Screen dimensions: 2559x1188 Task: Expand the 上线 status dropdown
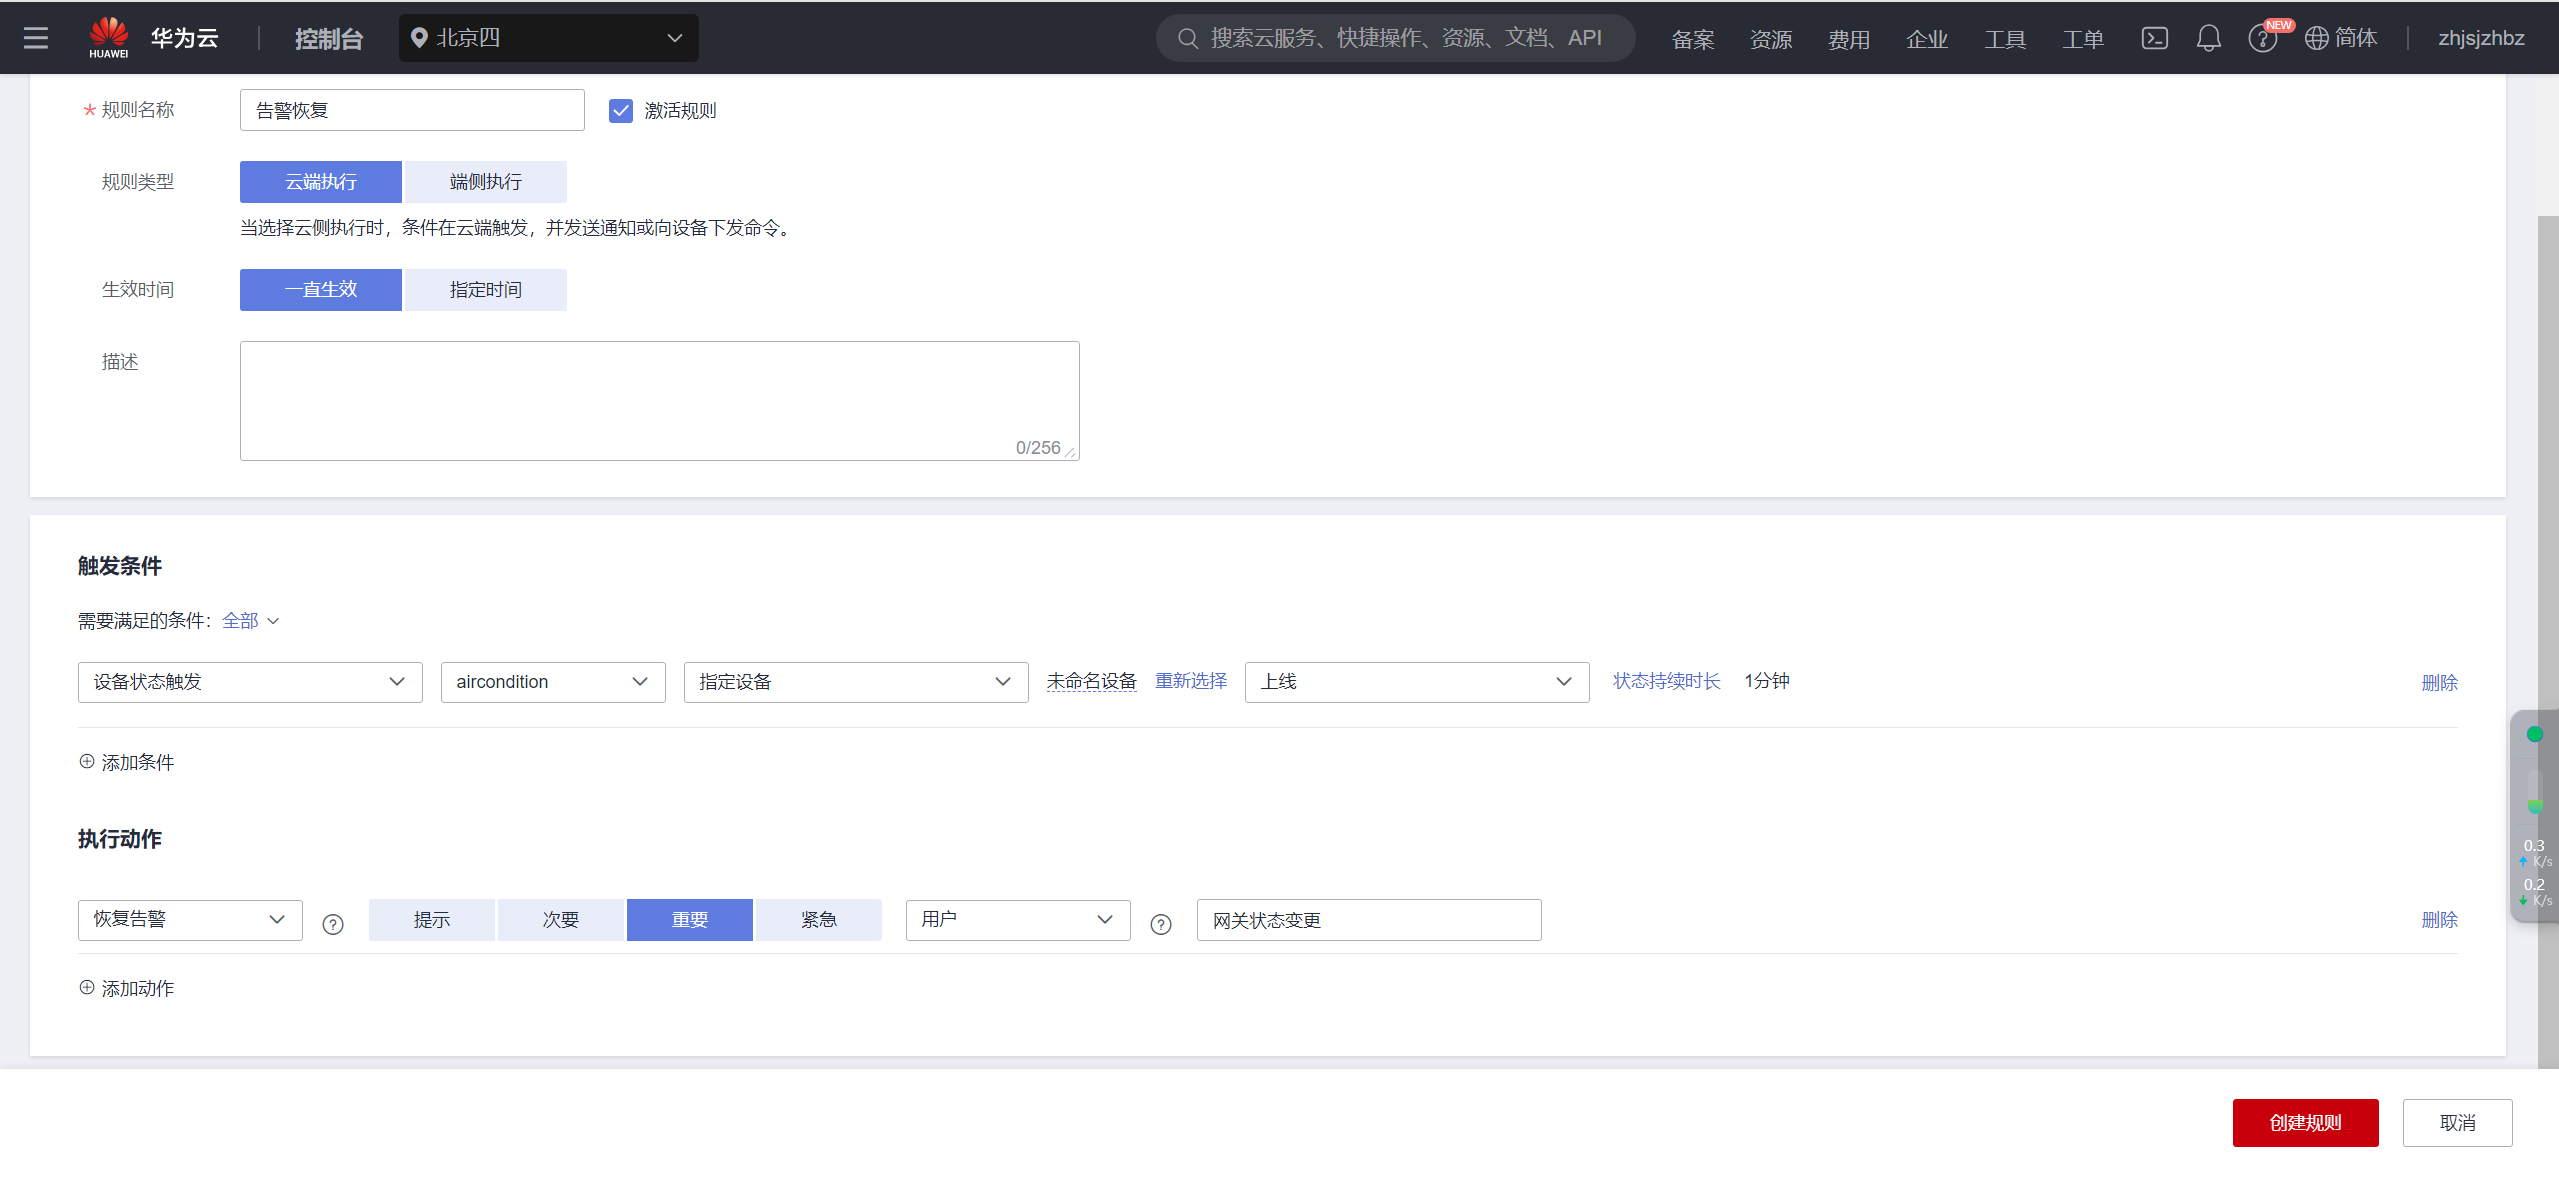click(x=1416, y=682)
